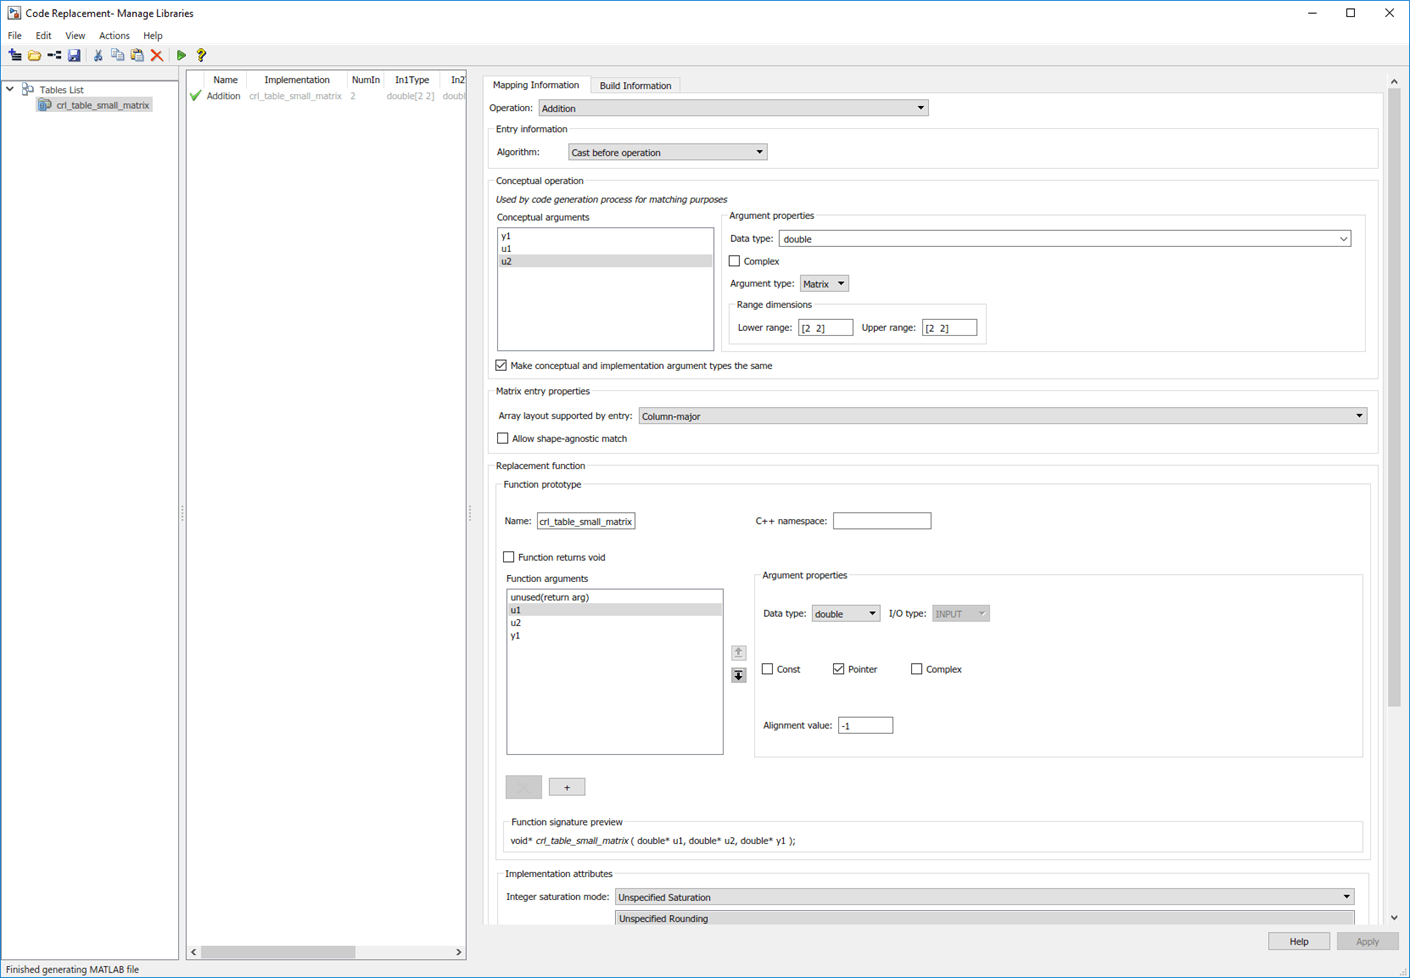Click the C++ namespace input field
Screen dimensions: 1410x978
[882, 521]
